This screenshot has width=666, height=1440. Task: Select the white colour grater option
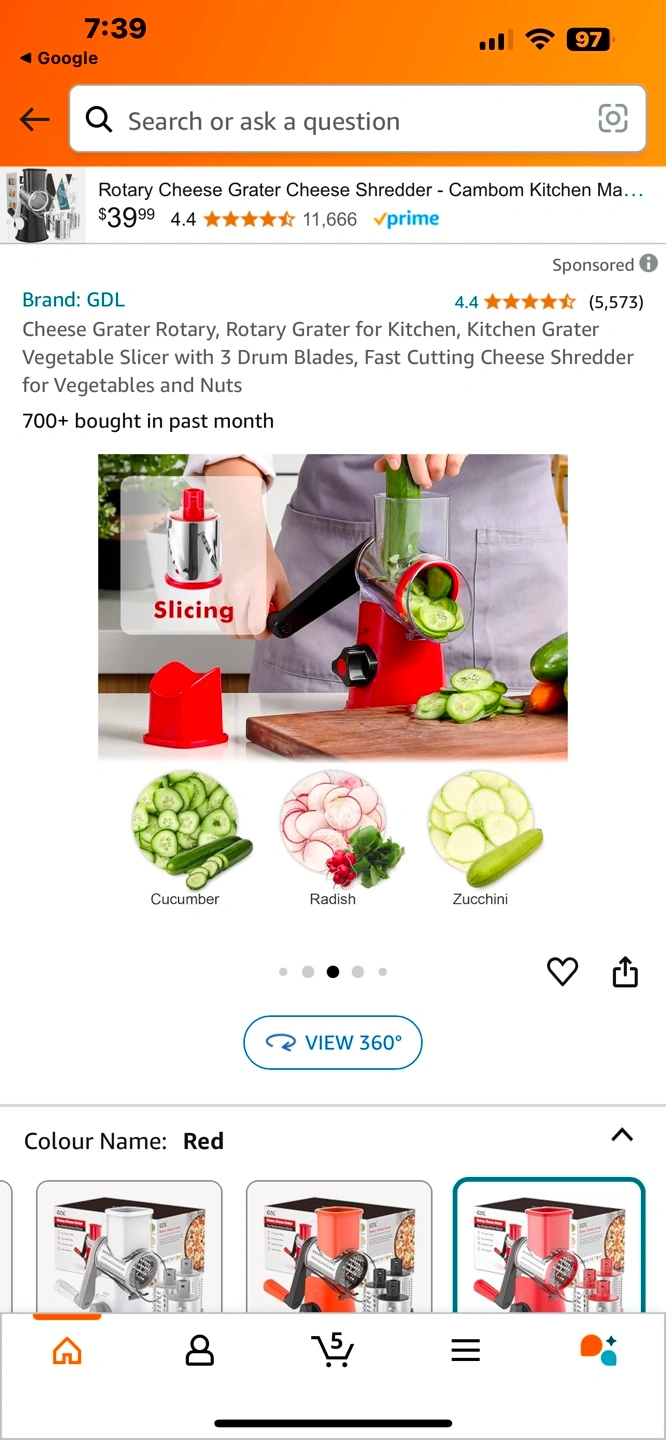(x=129, y=1246)
